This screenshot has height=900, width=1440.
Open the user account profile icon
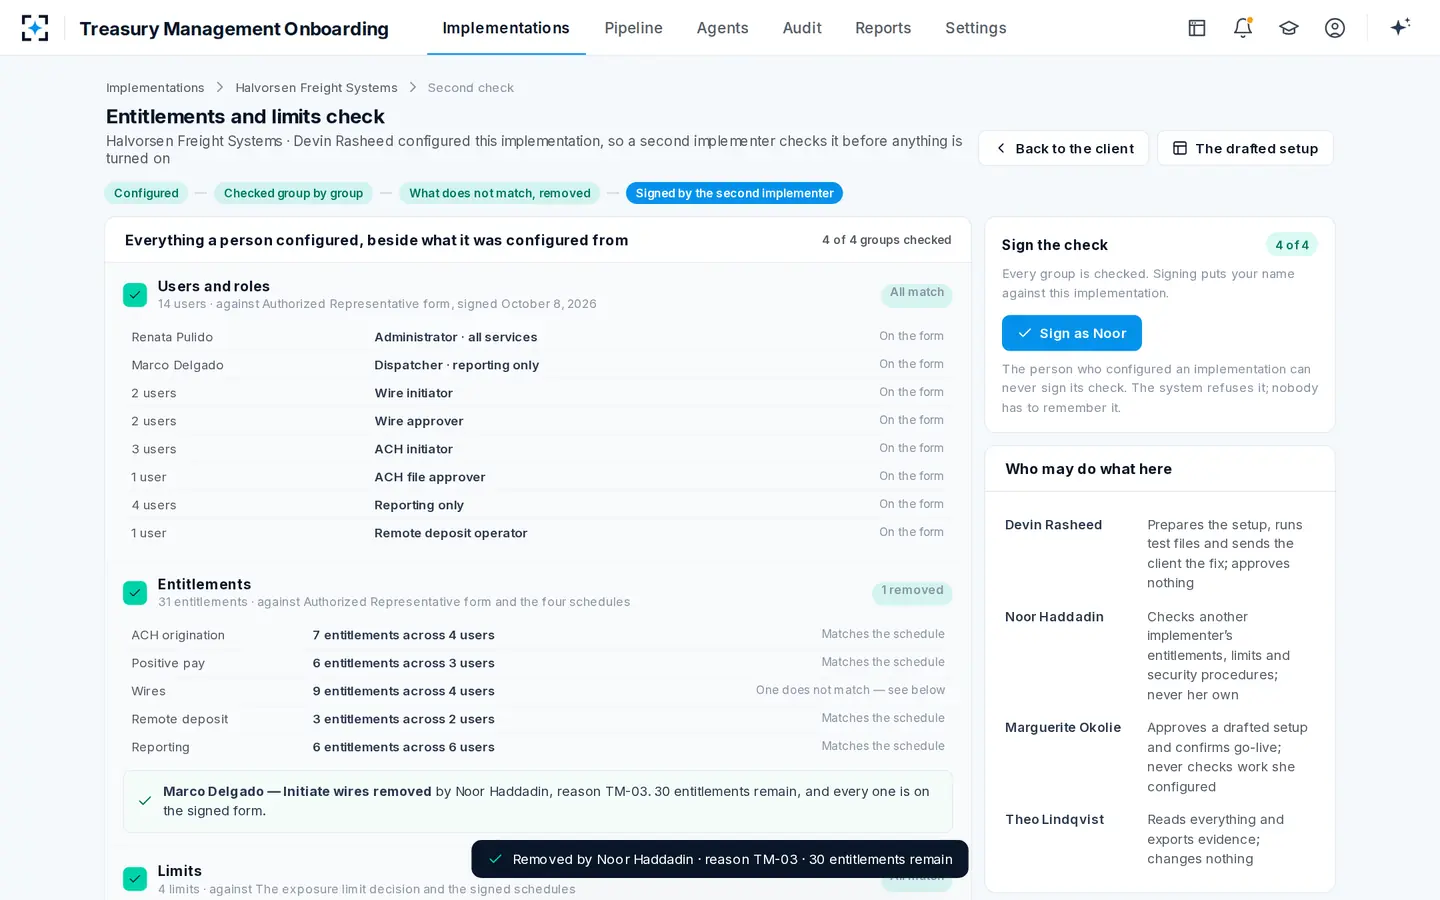(x=1335, y=28)
